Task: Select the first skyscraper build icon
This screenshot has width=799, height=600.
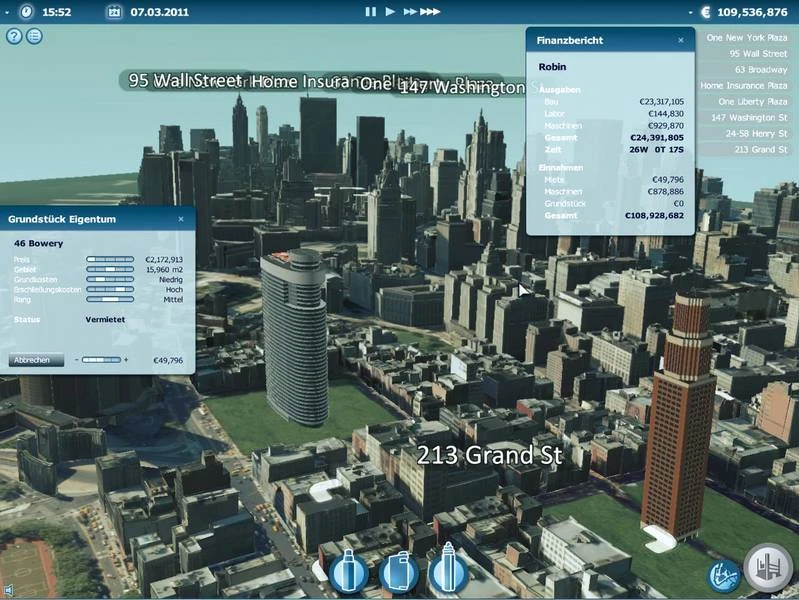Action: pos(349,572)
